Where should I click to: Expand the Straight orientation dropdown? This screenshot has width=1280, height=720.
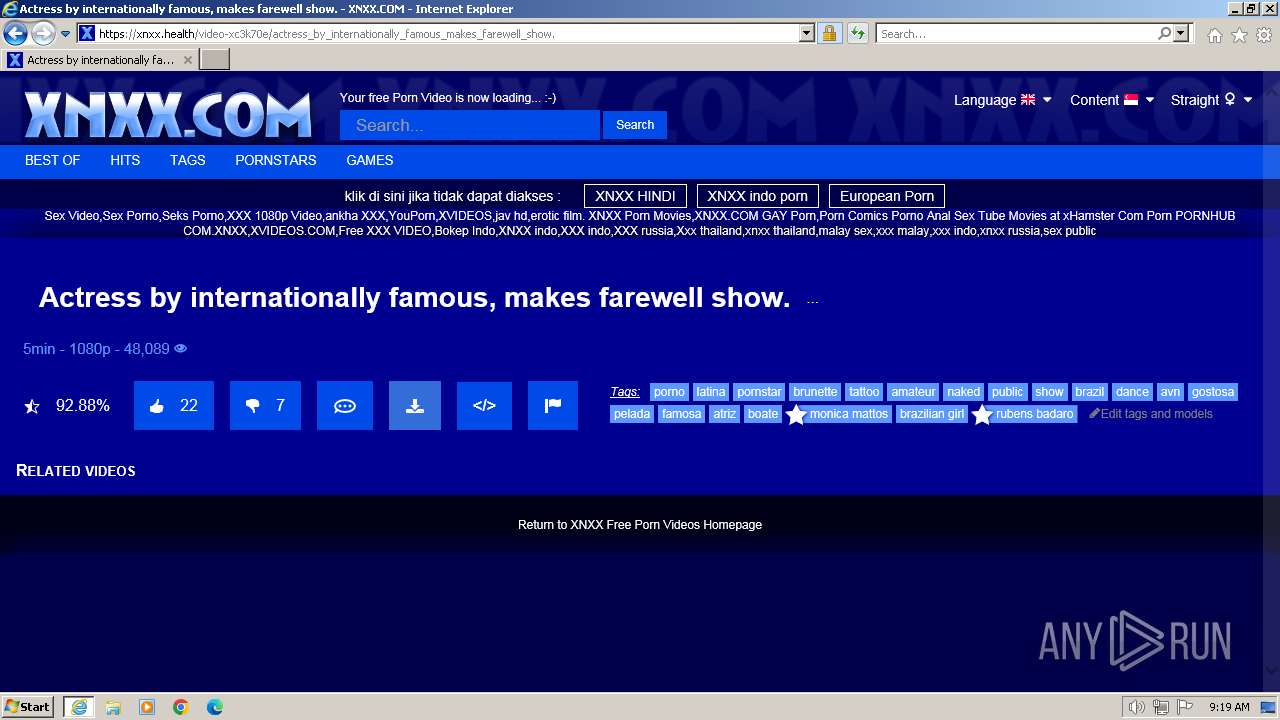1212,100
